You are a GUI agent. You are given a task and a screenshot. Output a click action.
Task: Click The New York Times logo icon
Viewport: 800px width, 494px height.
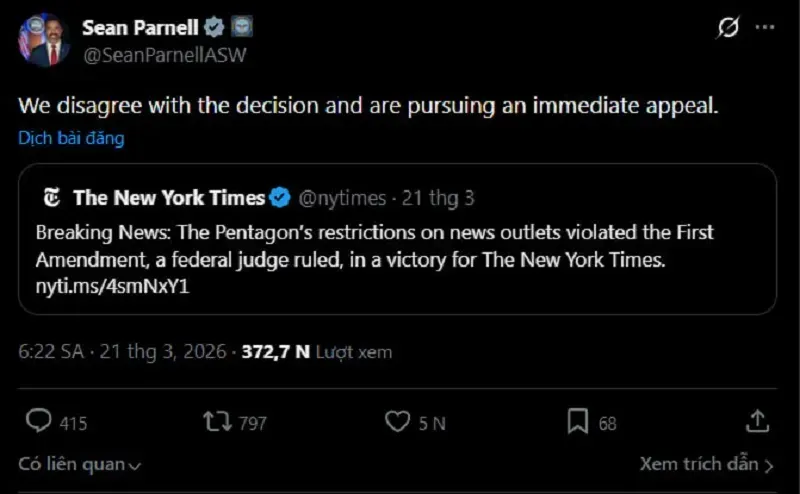pyautogui.click(x=52, y=197)
